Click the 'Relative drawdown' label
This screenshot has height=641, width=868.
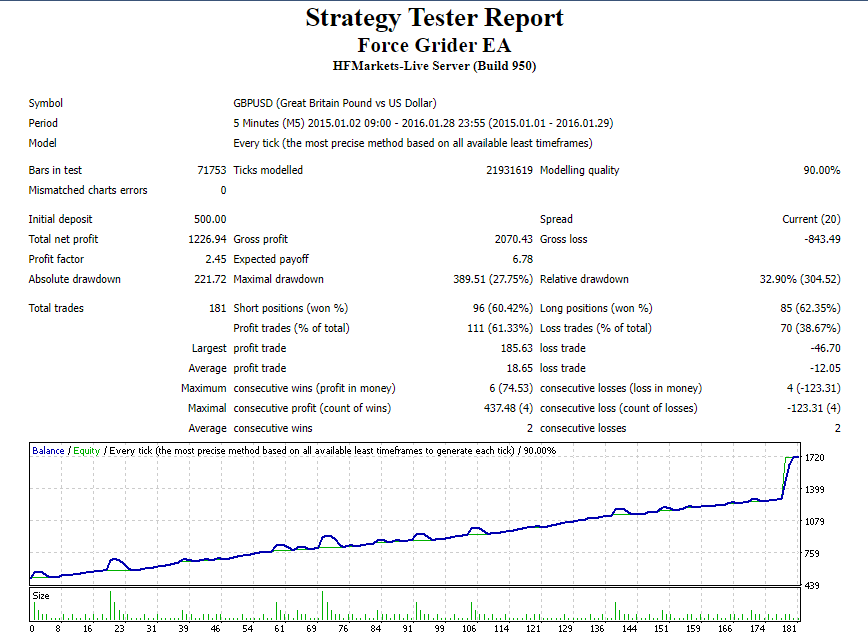click(585, 280)
